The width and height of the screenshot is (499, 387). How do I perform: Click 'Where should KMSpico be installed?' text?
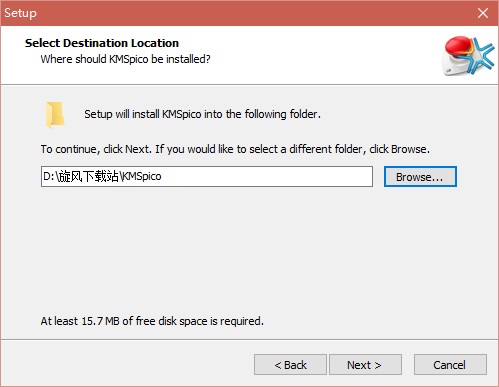[125, 59]
